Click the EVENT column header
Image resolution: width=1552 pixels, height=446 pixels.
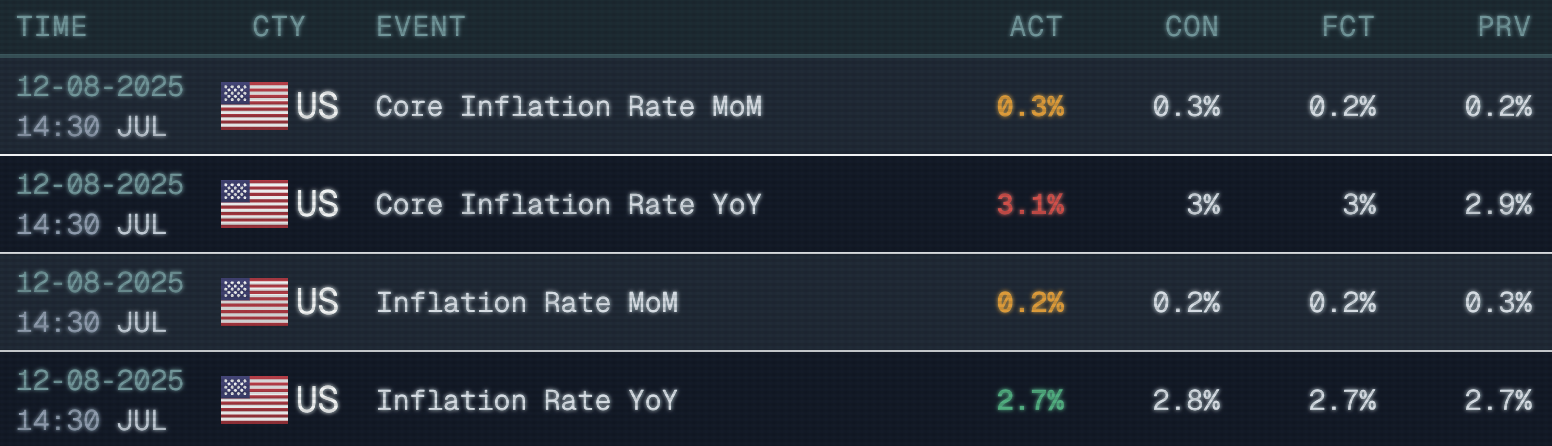pyautogui.click(x=421, y=27)
